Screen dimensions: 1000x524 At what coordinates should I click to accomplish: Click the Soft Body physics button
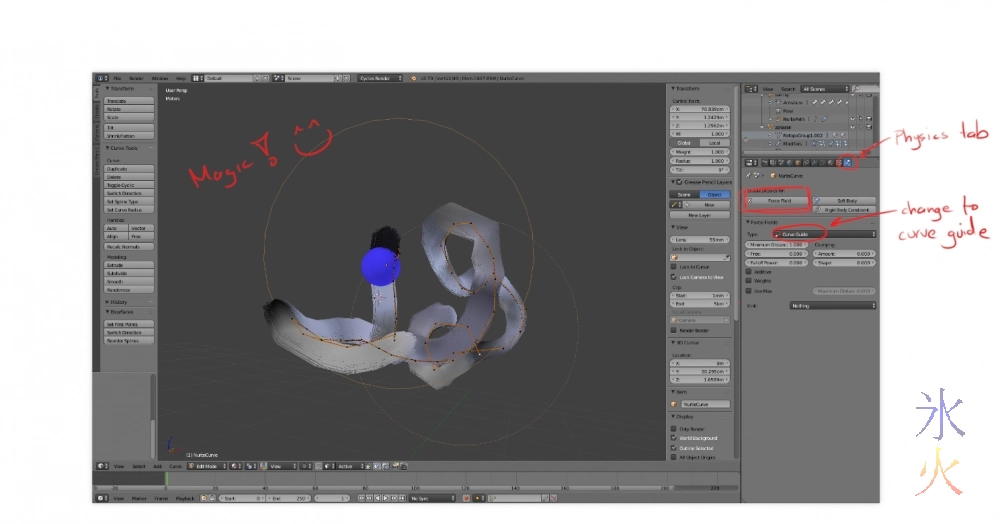coord(845,201)
